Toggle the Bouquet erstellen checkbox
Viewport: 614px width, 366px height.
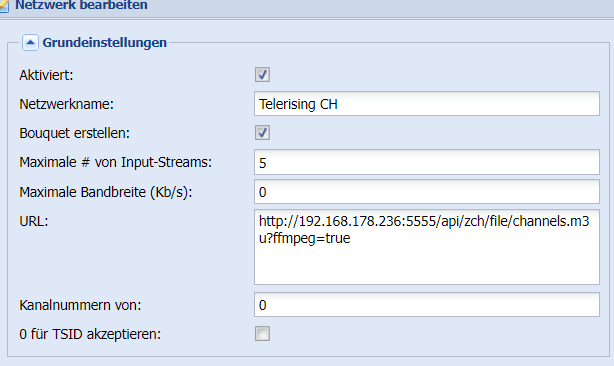click(262, 133)
